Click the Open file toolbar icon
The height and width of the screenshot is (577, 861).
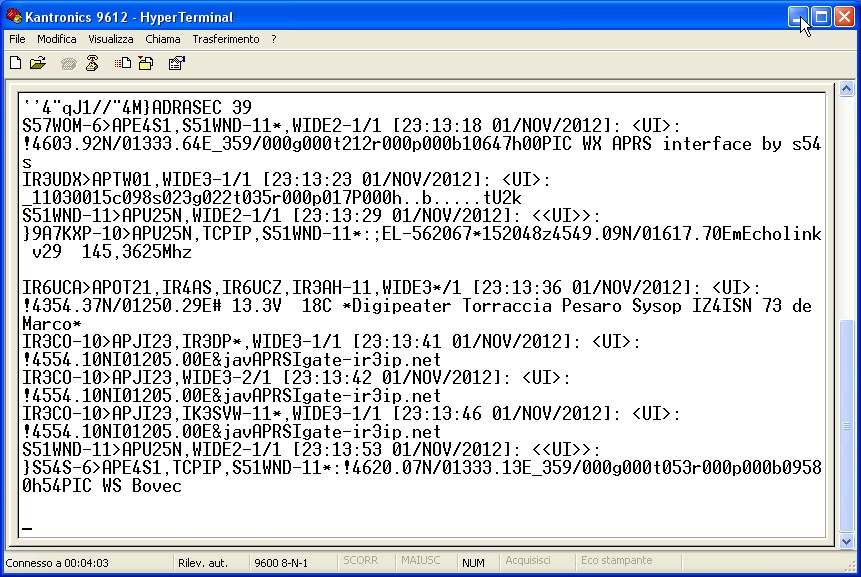click(x=37, y=63)
